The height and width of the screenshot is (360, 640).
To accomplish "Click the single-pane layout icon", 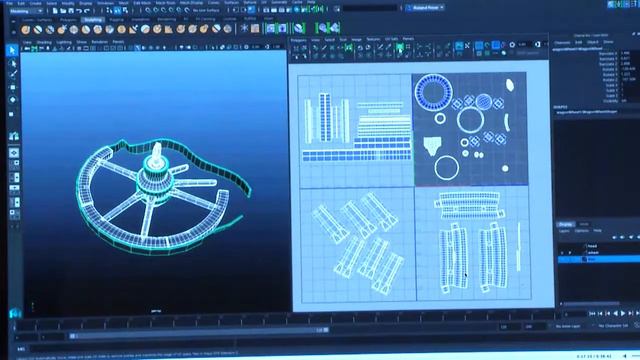I will click(14, 153).
